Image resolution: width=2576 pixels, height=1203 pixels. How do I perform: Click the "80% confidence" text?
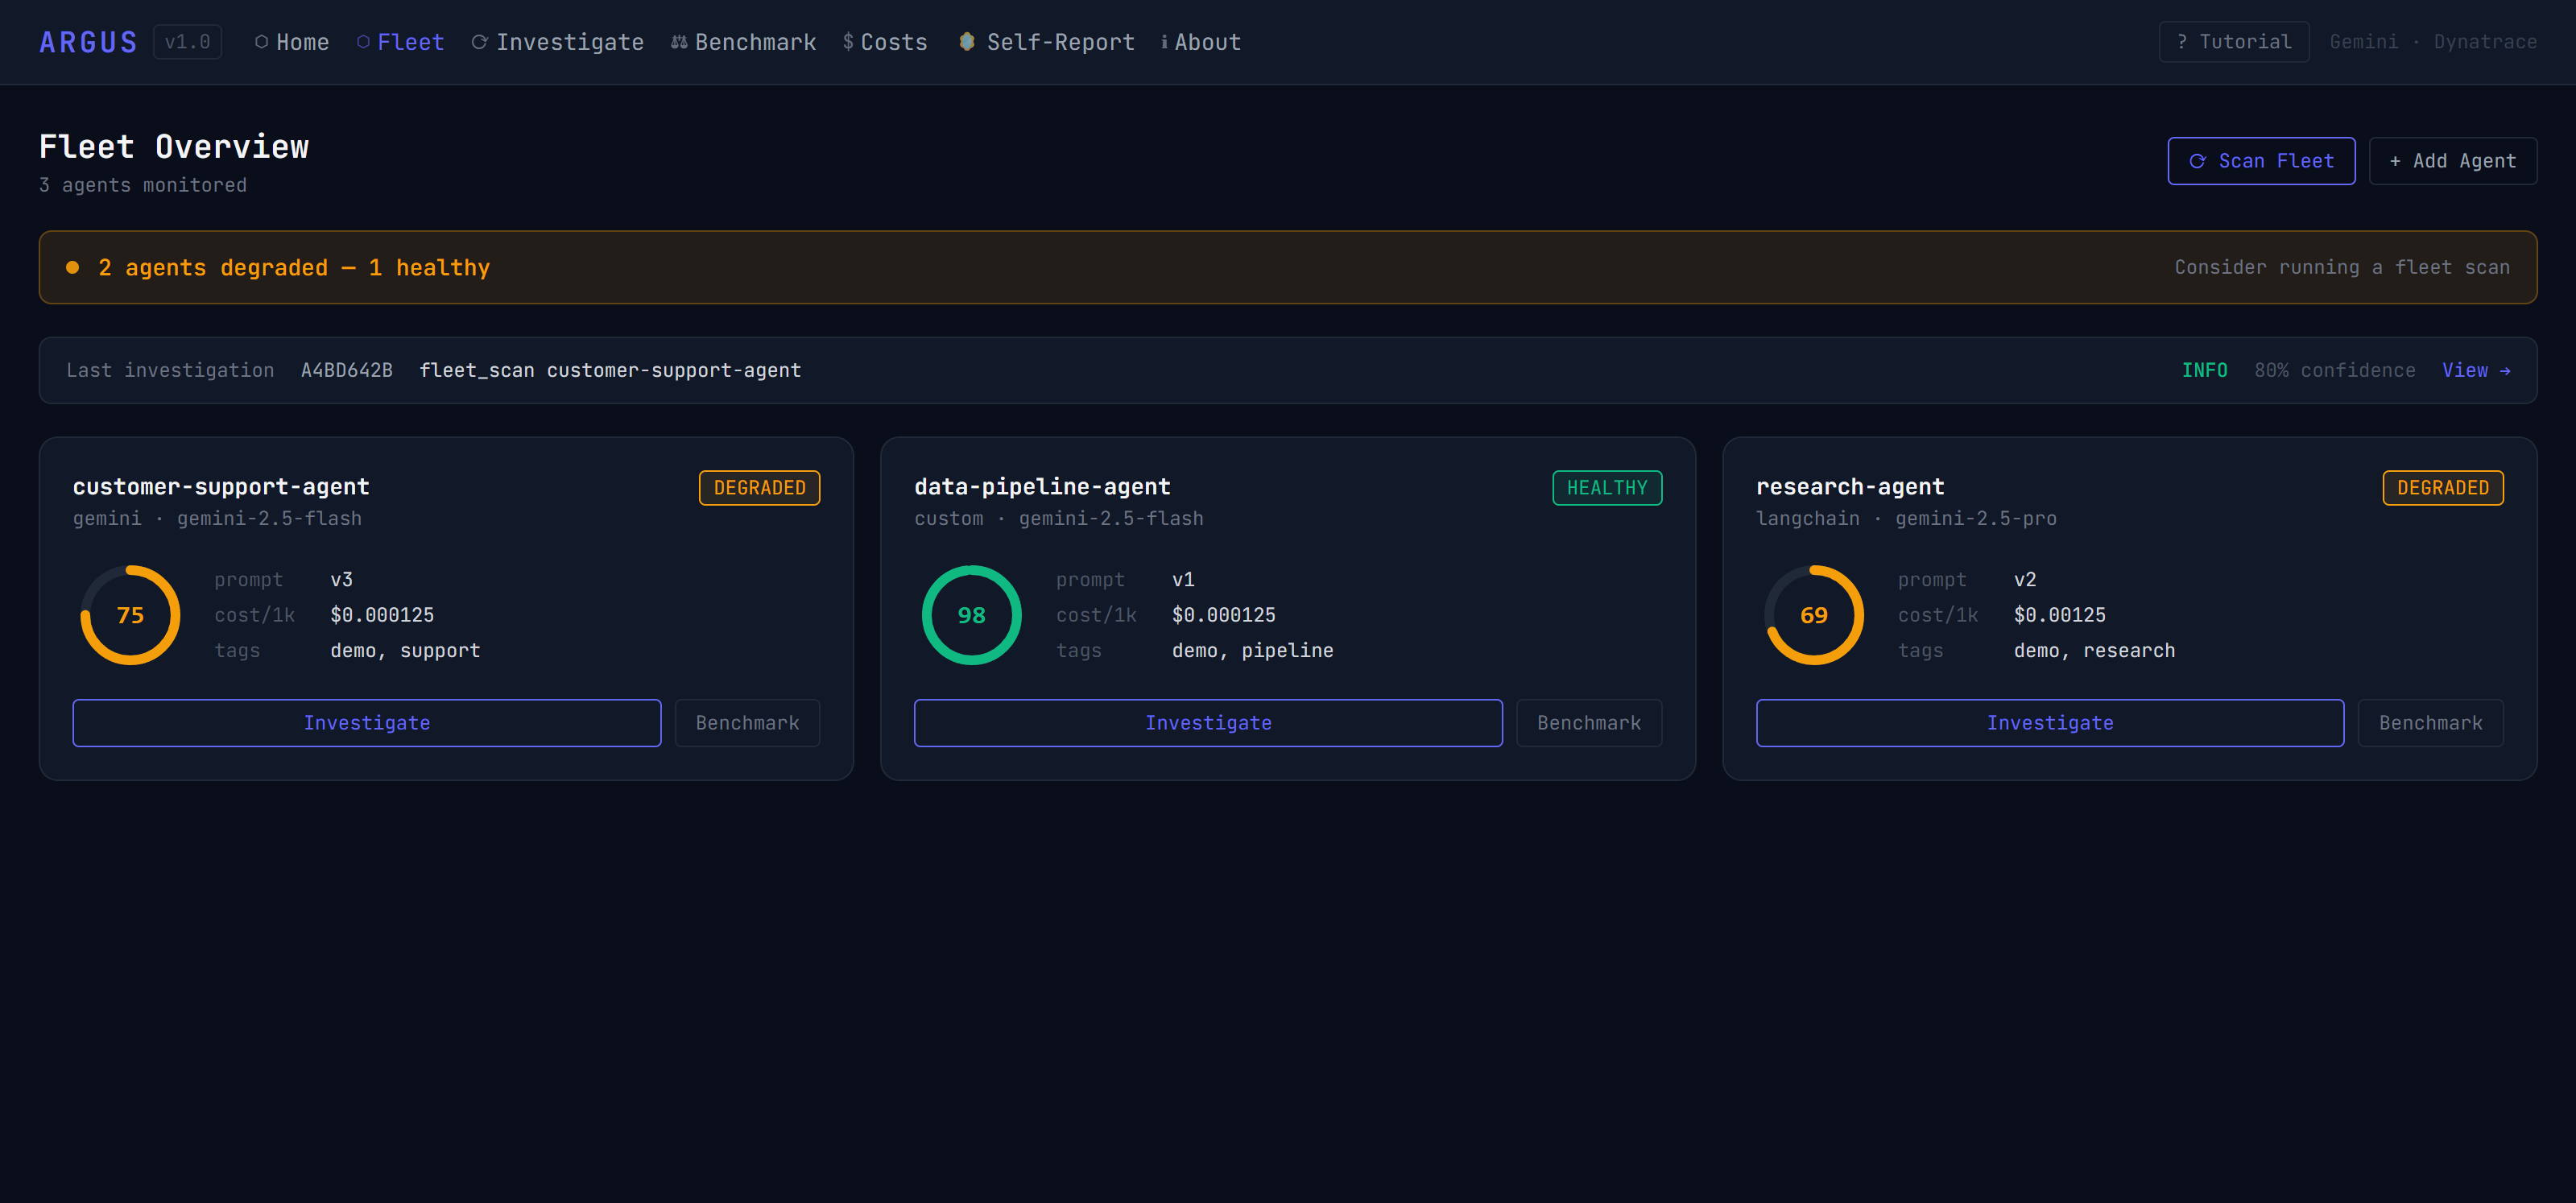tap(2334, 370)
